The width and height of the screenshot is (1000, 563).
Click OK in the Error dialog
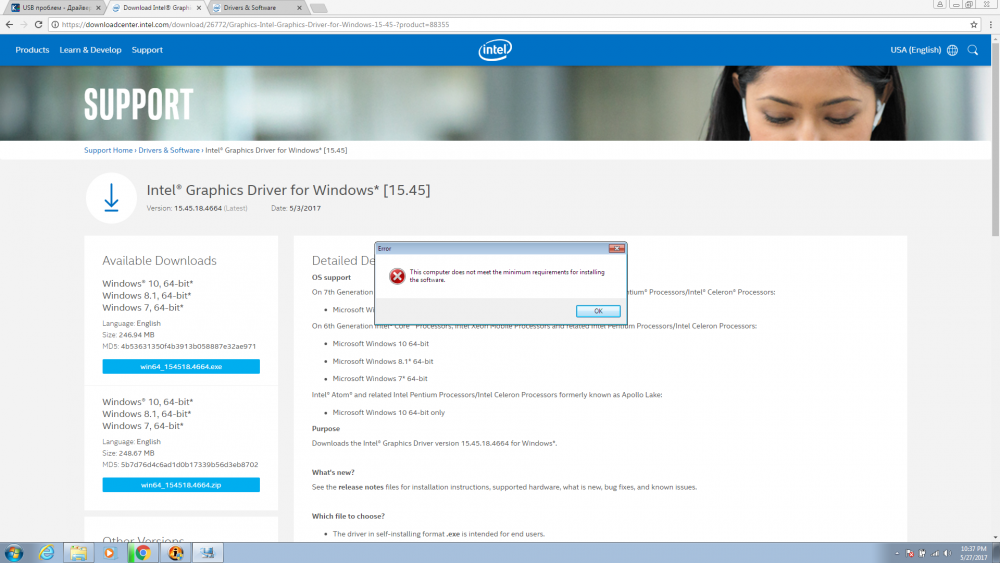(x=598, y=311)
